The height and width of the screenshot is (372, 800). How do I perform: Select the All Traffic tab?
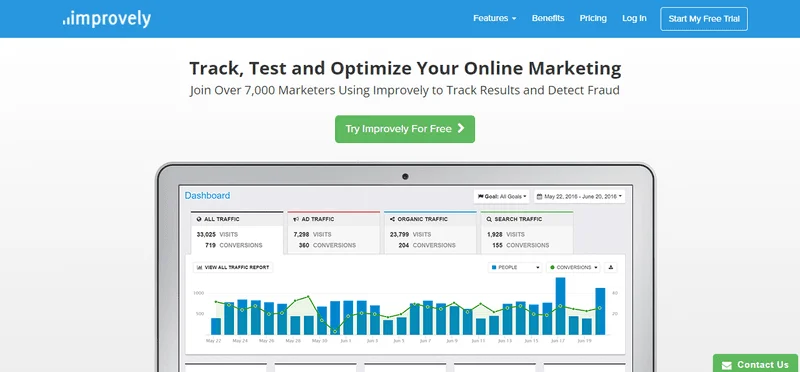(x=237, y=232)
